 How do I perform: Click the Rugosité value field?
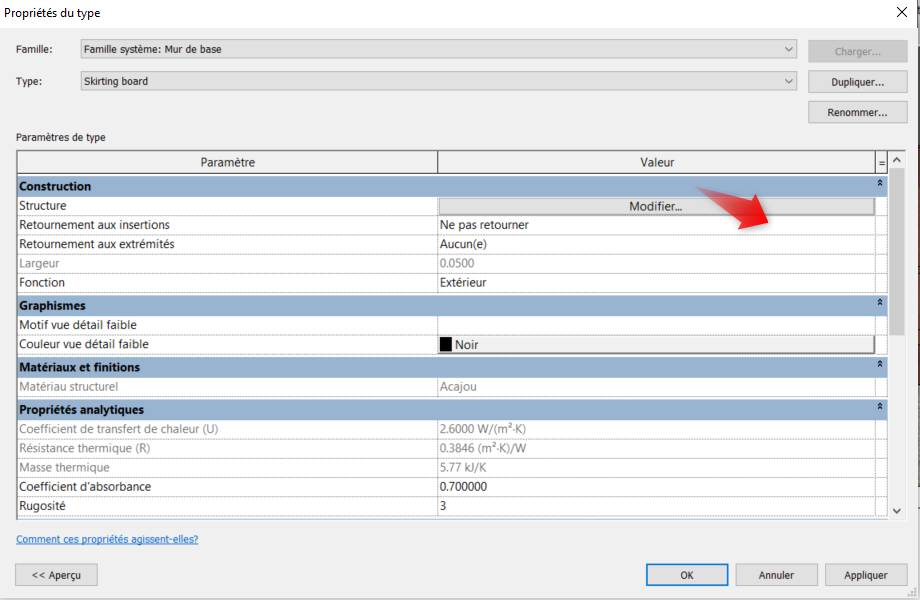[655, 507]
